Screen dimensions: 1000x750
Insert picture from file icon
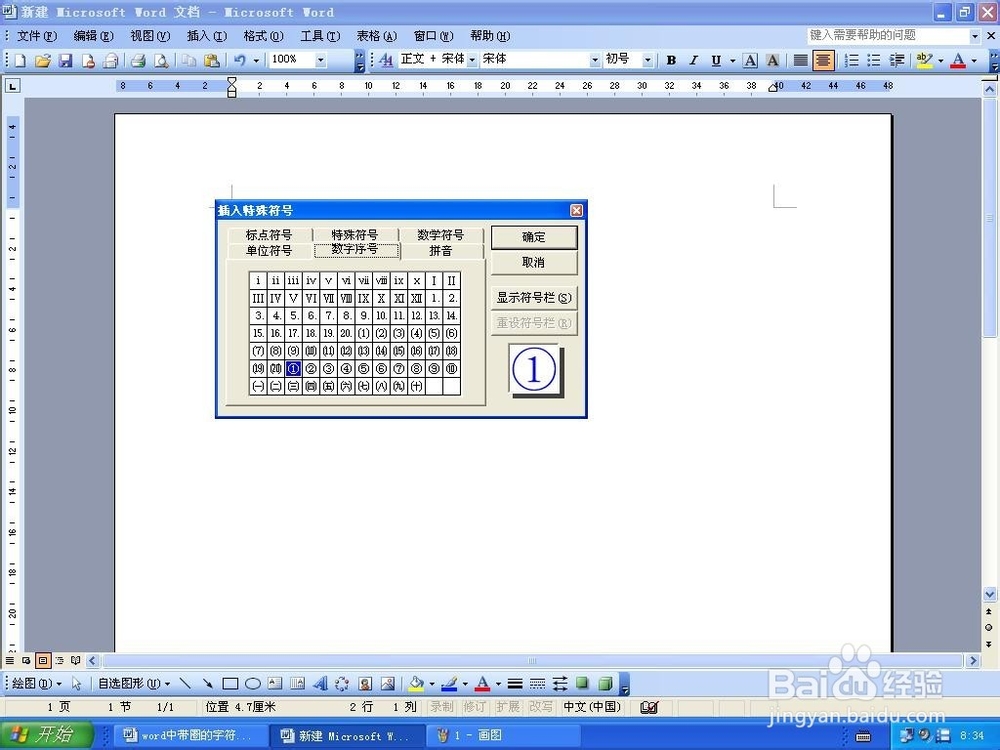tap(388, 684)
